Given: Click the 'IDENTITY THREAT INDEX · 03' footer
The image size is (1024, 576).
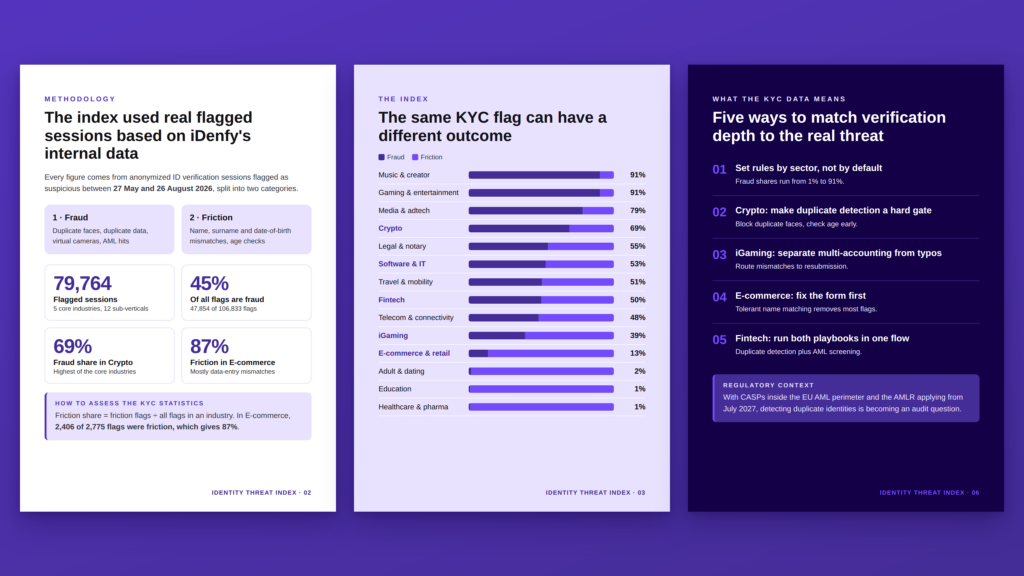Looking at the screenshot, I should click(595, 493).
